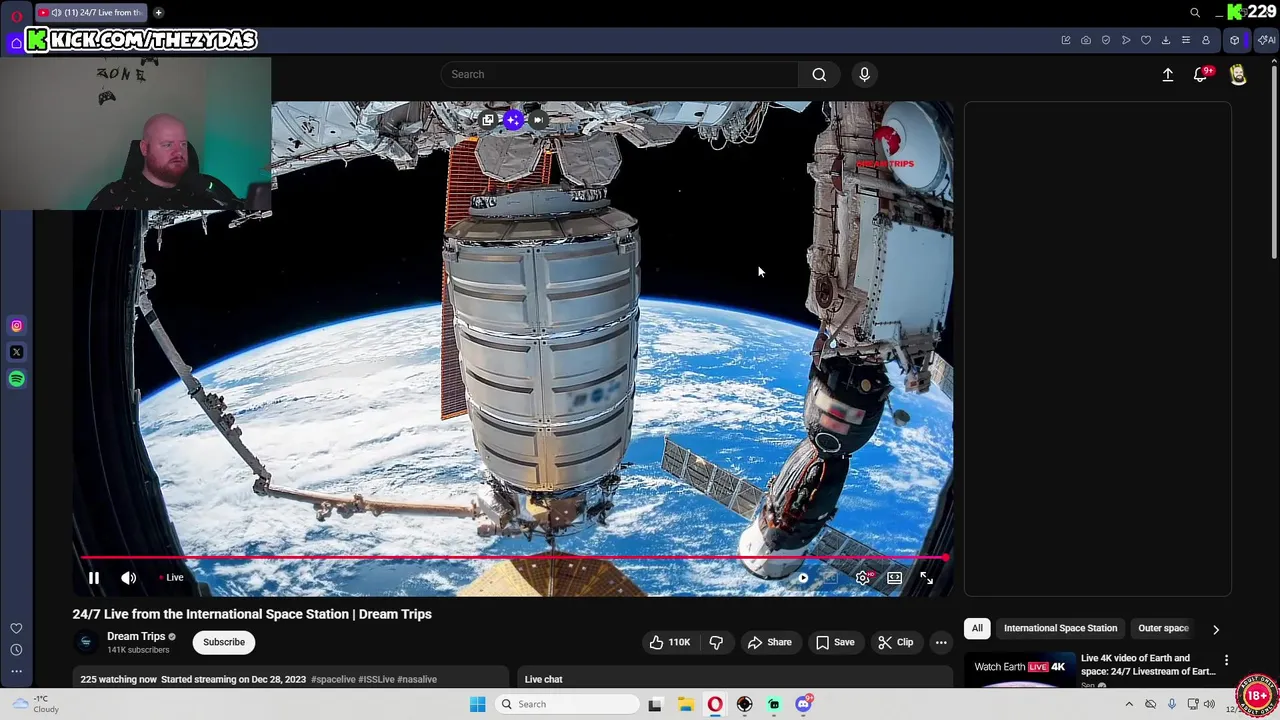The height and width of the screenshot is (720, 1280).
Task: Add page to Opera bookmarks heart
Action: [1146, 40]
